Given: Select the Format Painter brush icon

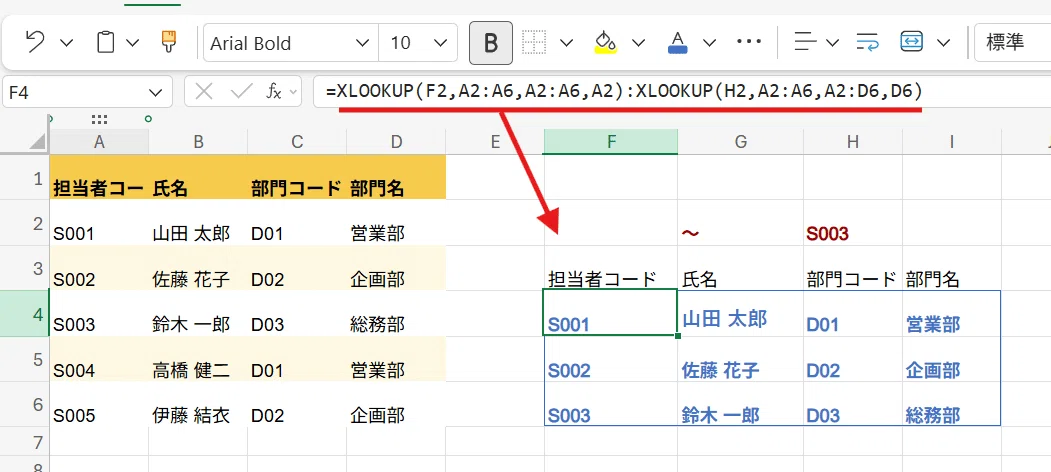Looking at the screenshot, I should pyautogui.click(x=168, y=42).
